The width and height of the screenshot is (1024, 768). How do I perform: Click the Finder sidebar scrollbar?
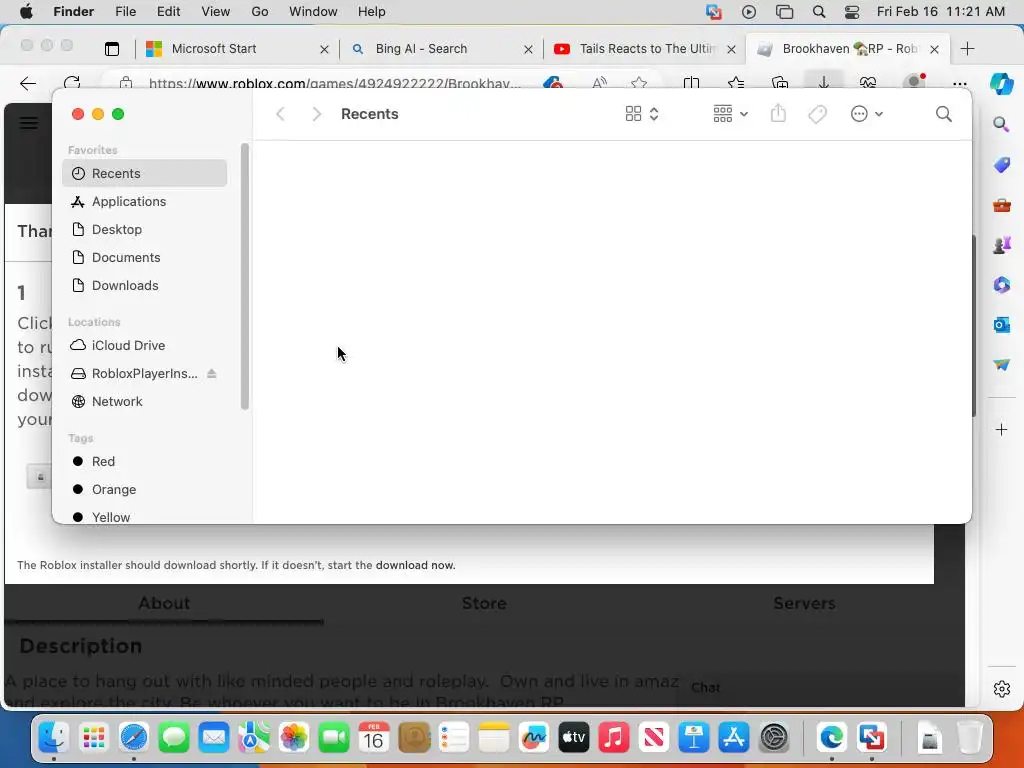[x=245, y=276]
